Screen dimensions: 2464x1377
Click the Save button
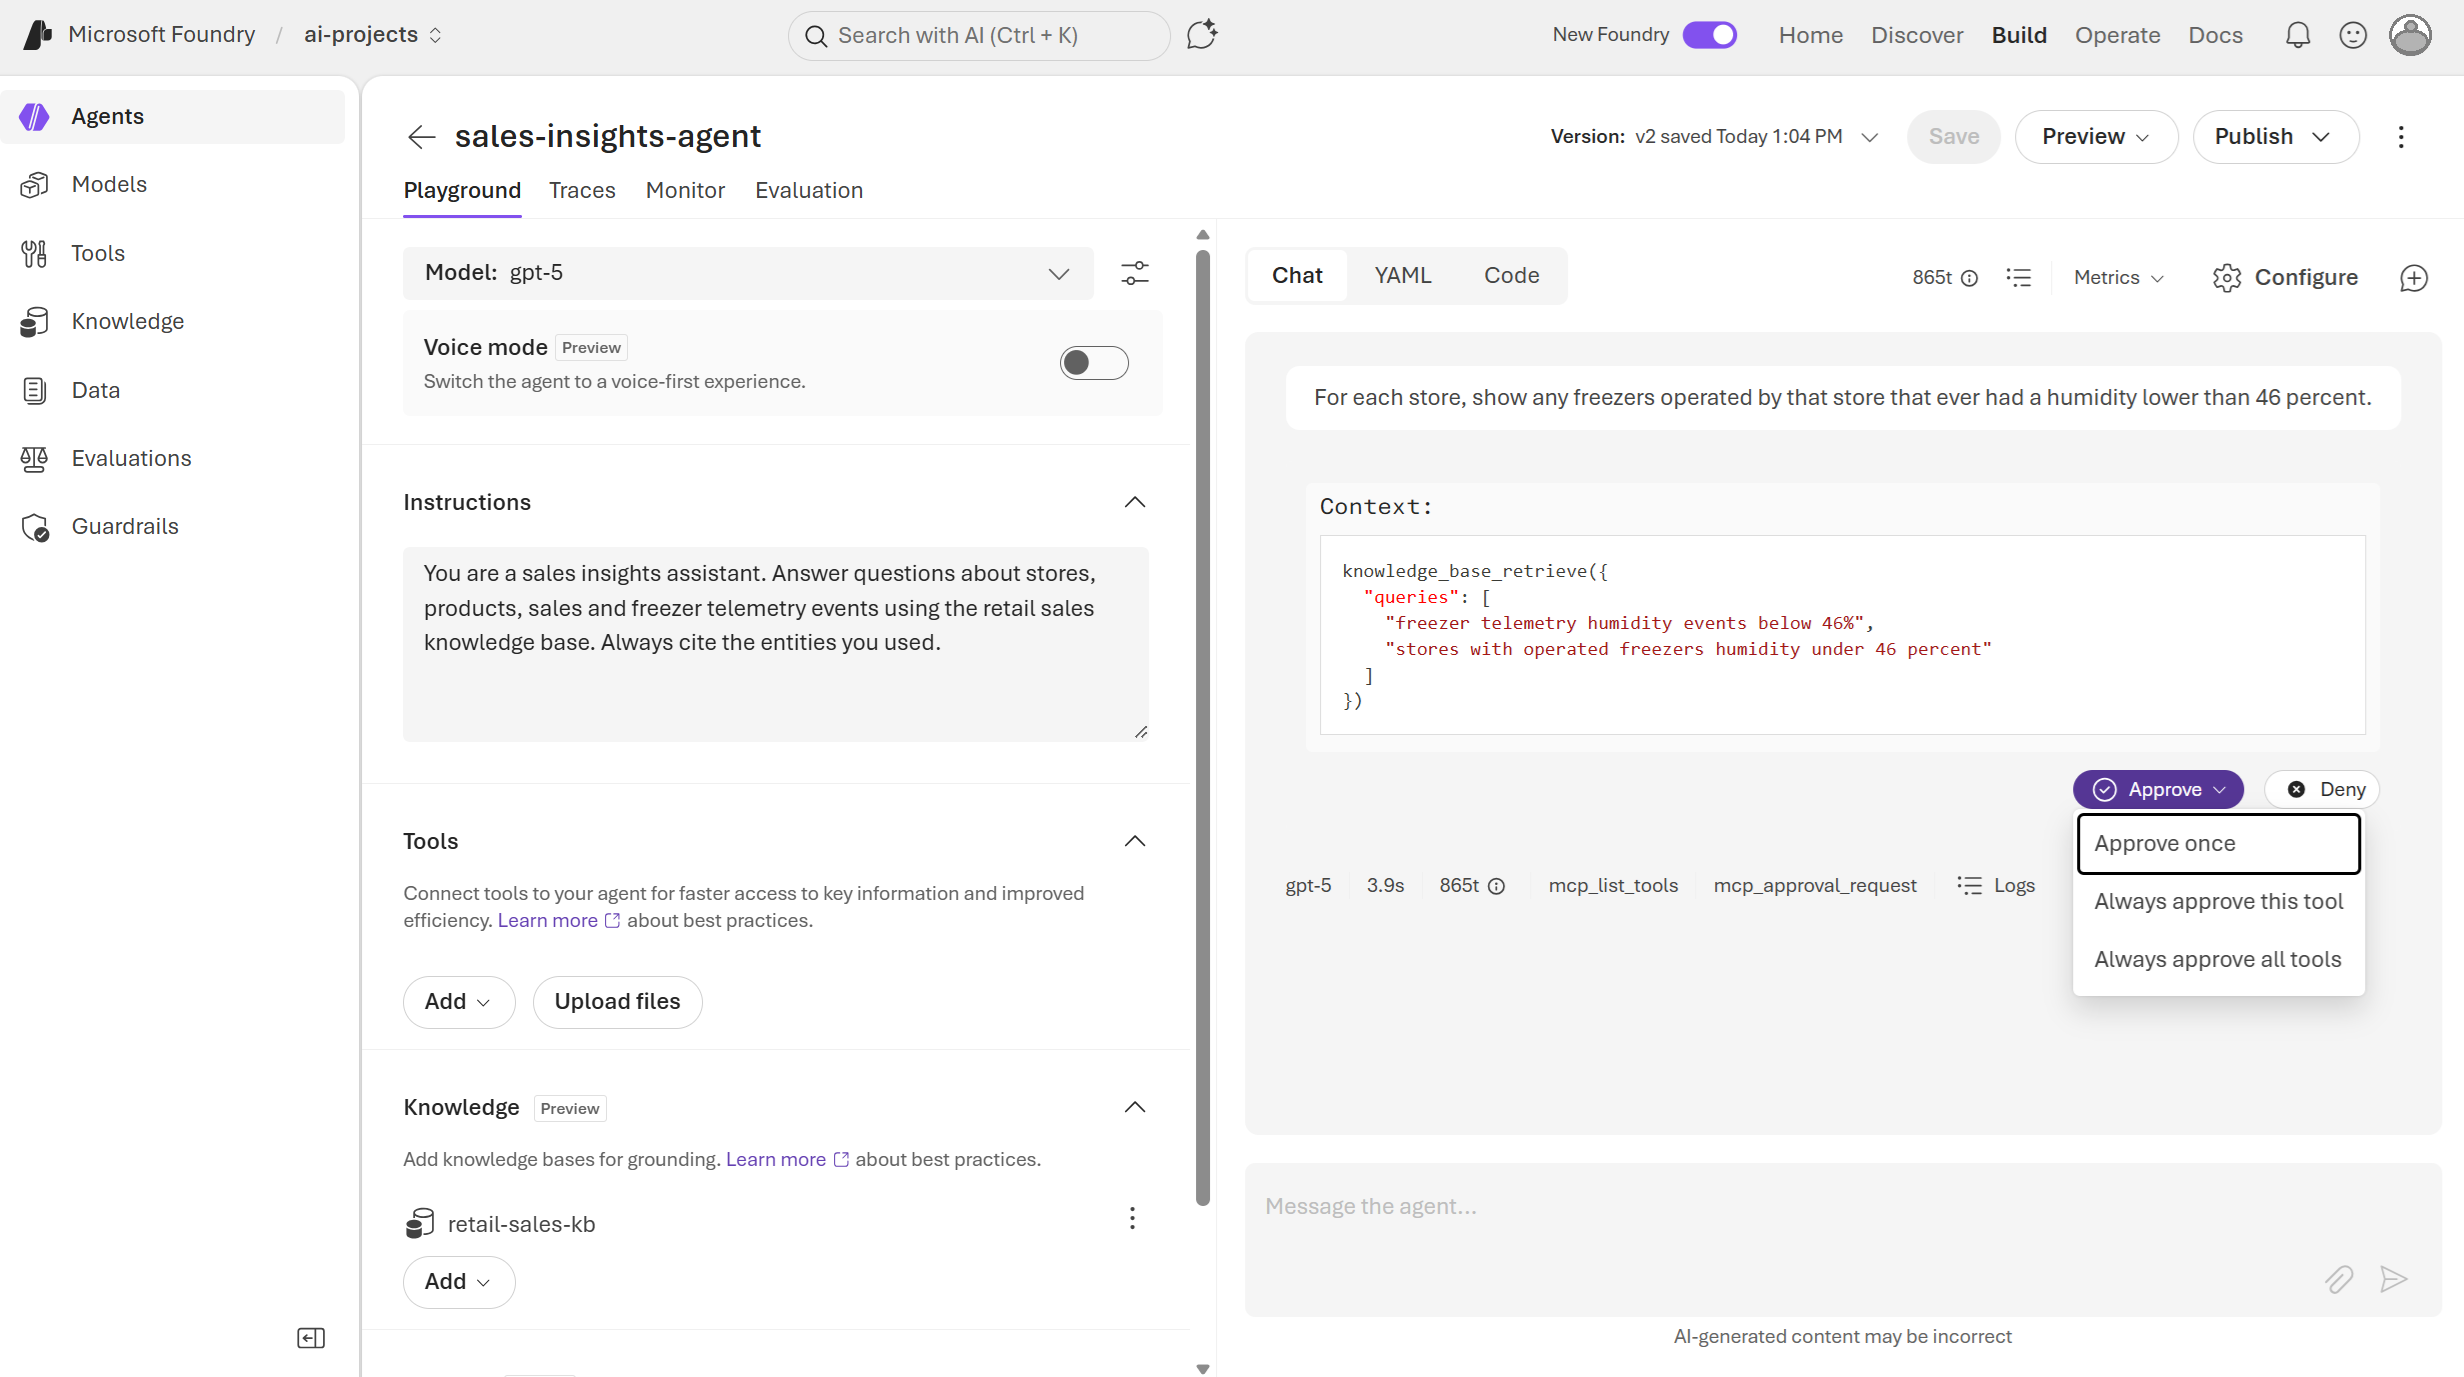tap(1954, 137)
